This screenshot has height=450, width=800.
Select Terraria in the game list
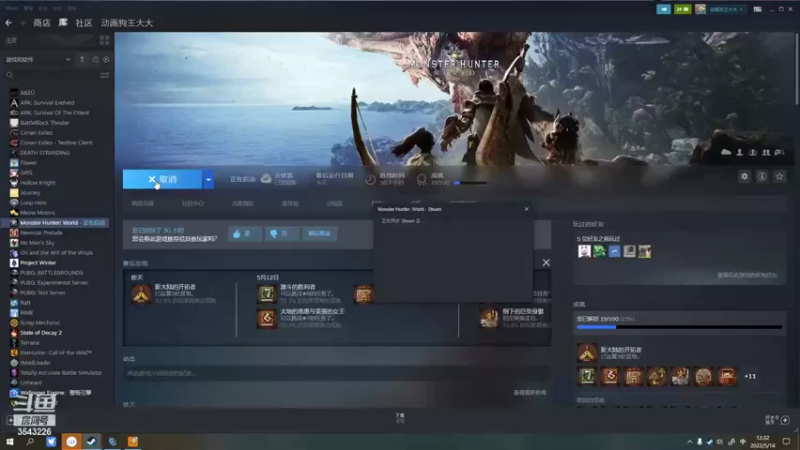click(30, 343)
